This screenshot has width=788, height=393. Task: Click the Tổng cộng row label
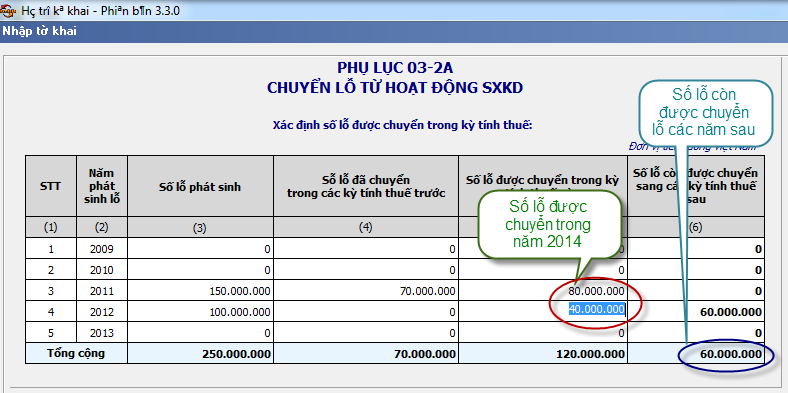(x=76, y=353)
